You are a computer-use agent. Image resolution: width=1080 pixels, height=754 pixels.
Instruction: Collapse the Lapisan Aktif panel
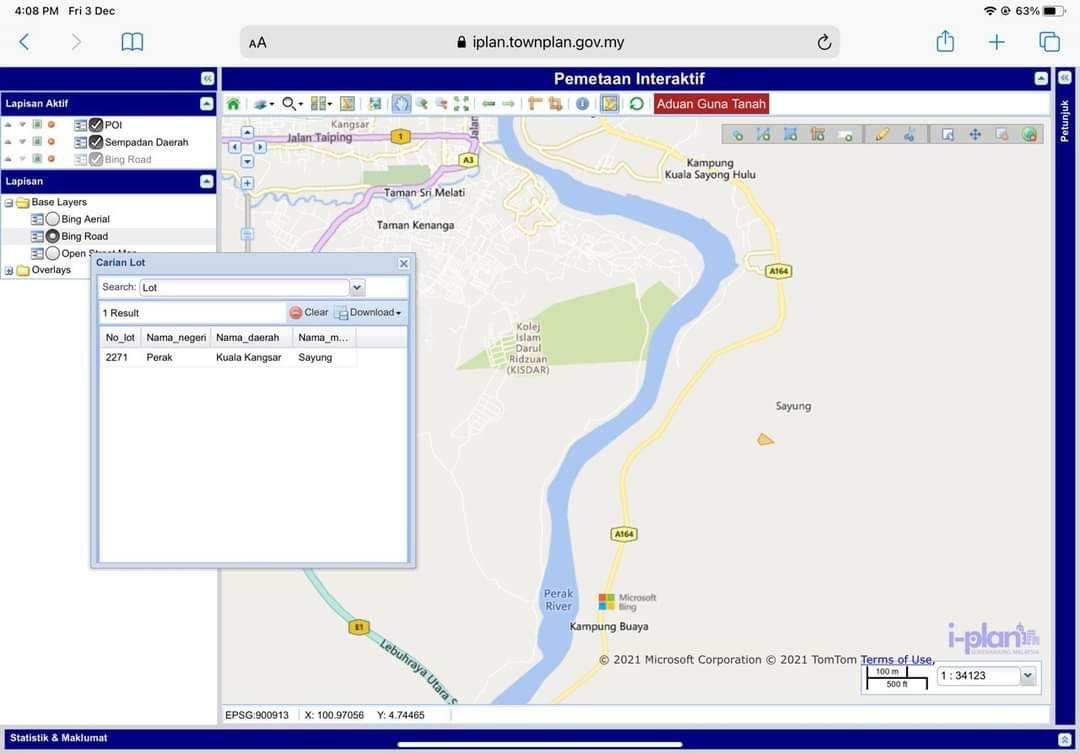click(x=206, y=103)
